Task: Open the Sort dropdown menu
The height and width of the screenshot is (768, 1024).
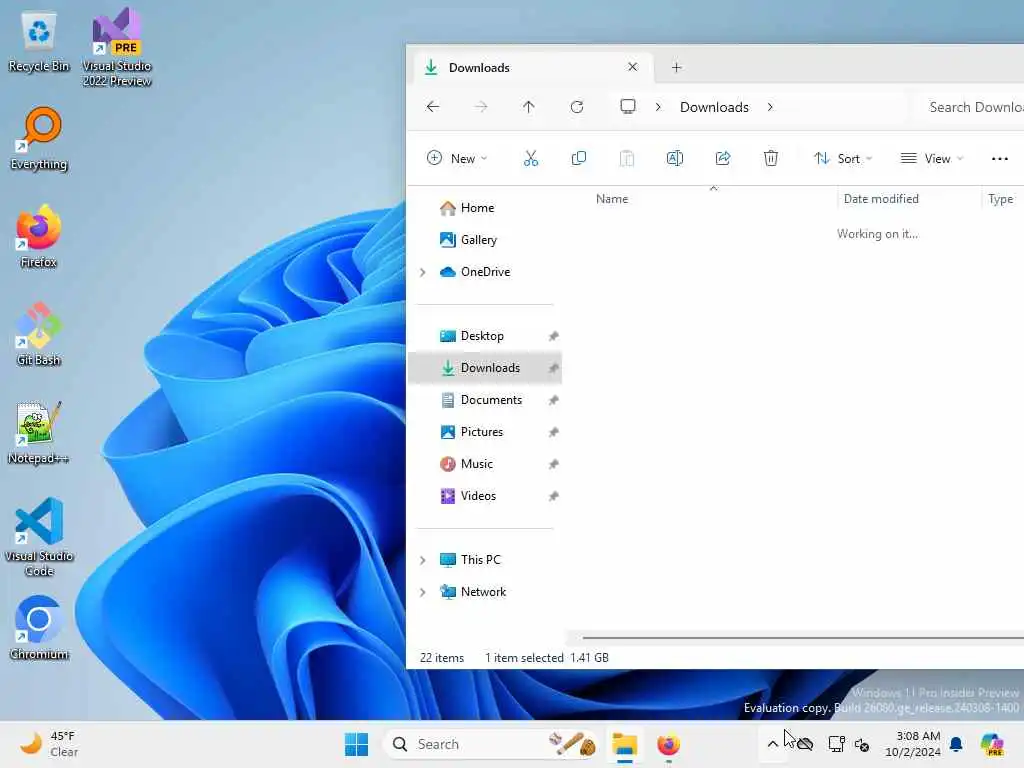Action: 842,159
